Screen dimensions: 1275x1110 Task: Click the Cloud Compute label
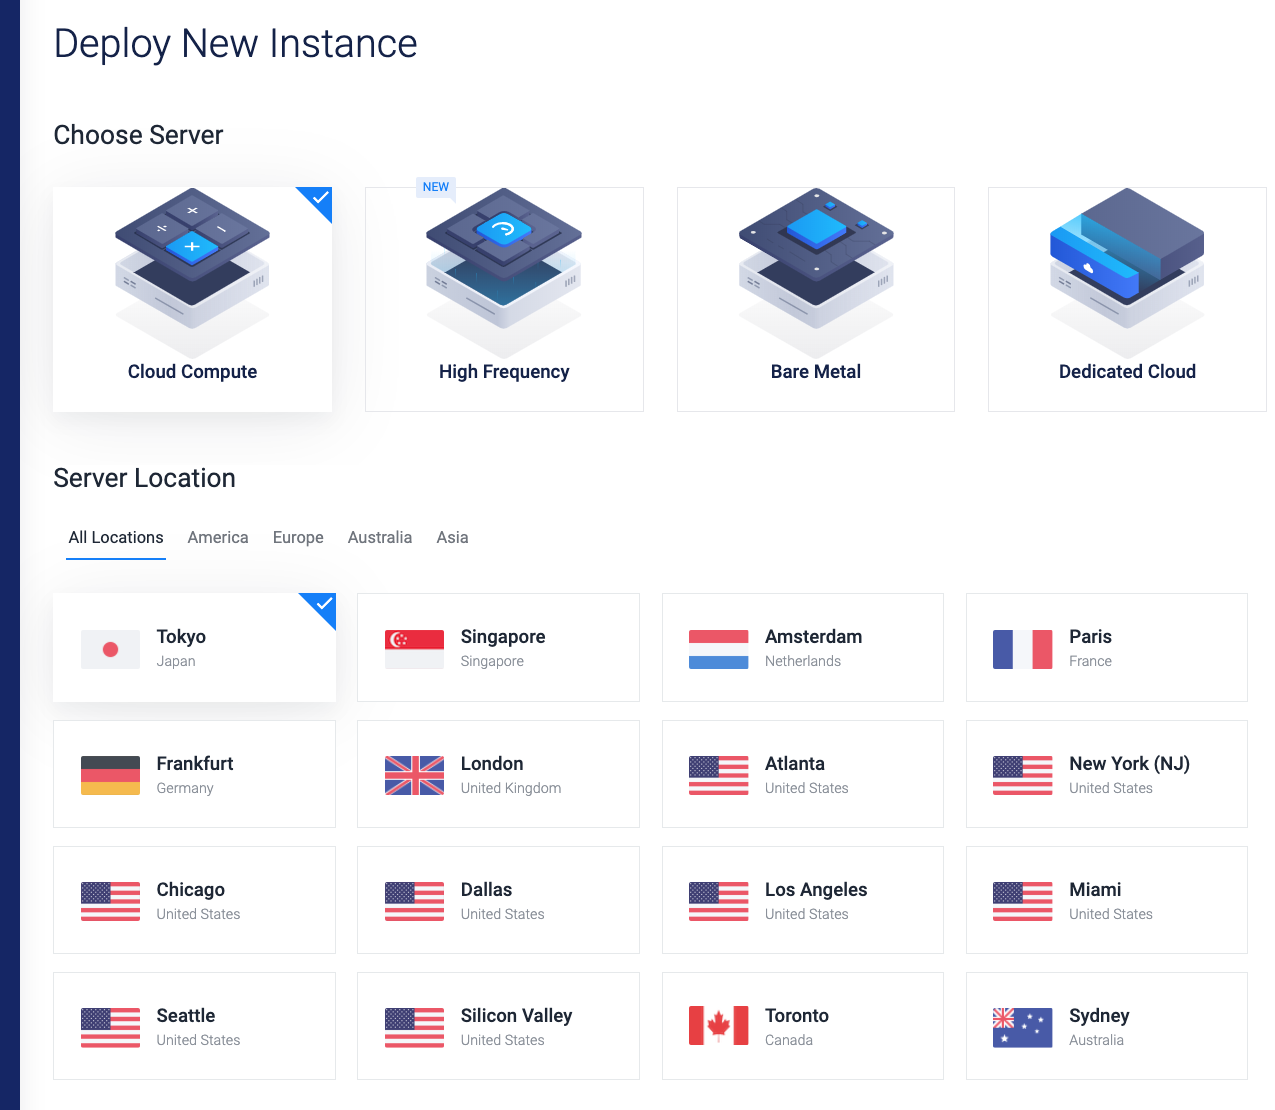[192, 372]
